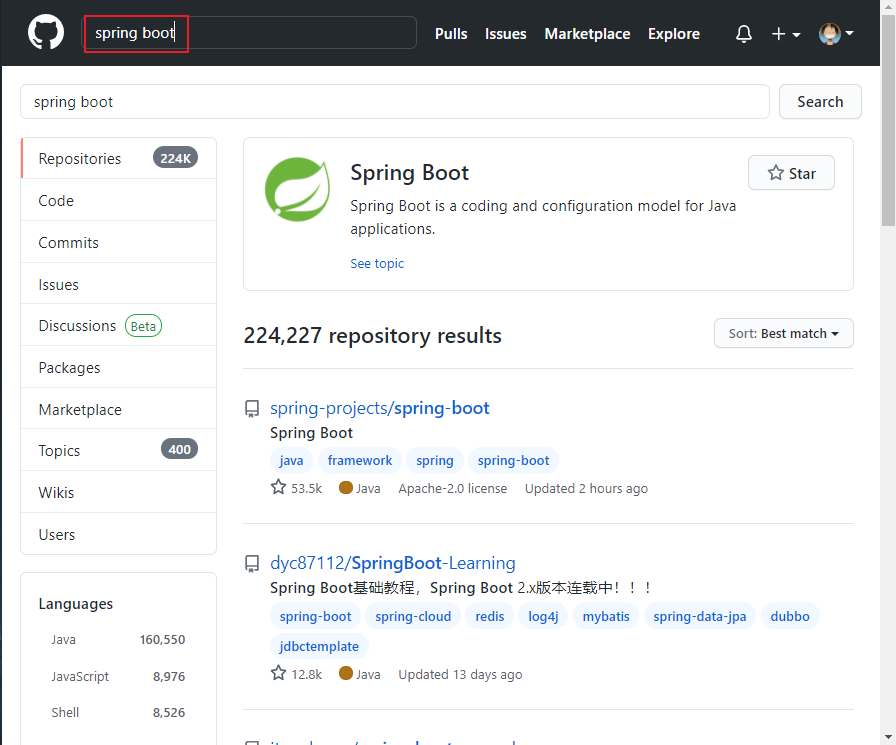The width and height of the screenshot is (896, 745).
Task: Click the mybatis topic tag
Action: (x=606, y=616)
